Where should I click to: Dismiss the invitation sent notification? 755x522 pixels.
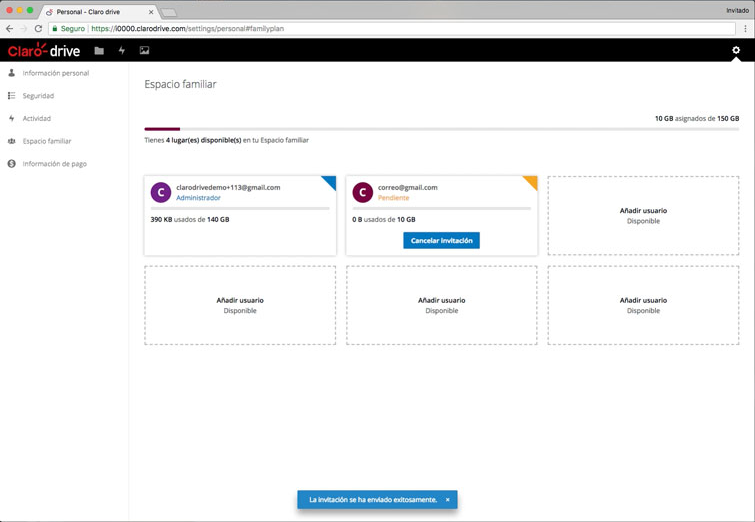point(447,500)
